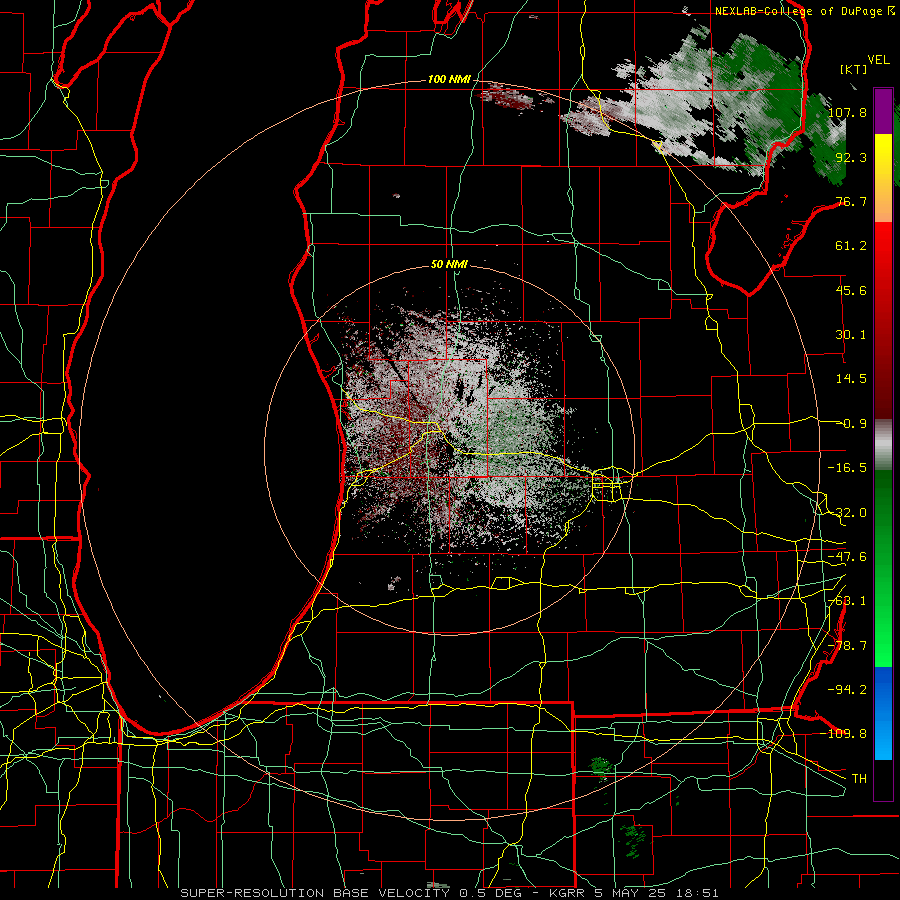Click the -78.7 velocity value
Screen dimensions: 900x900
(847, 645)
